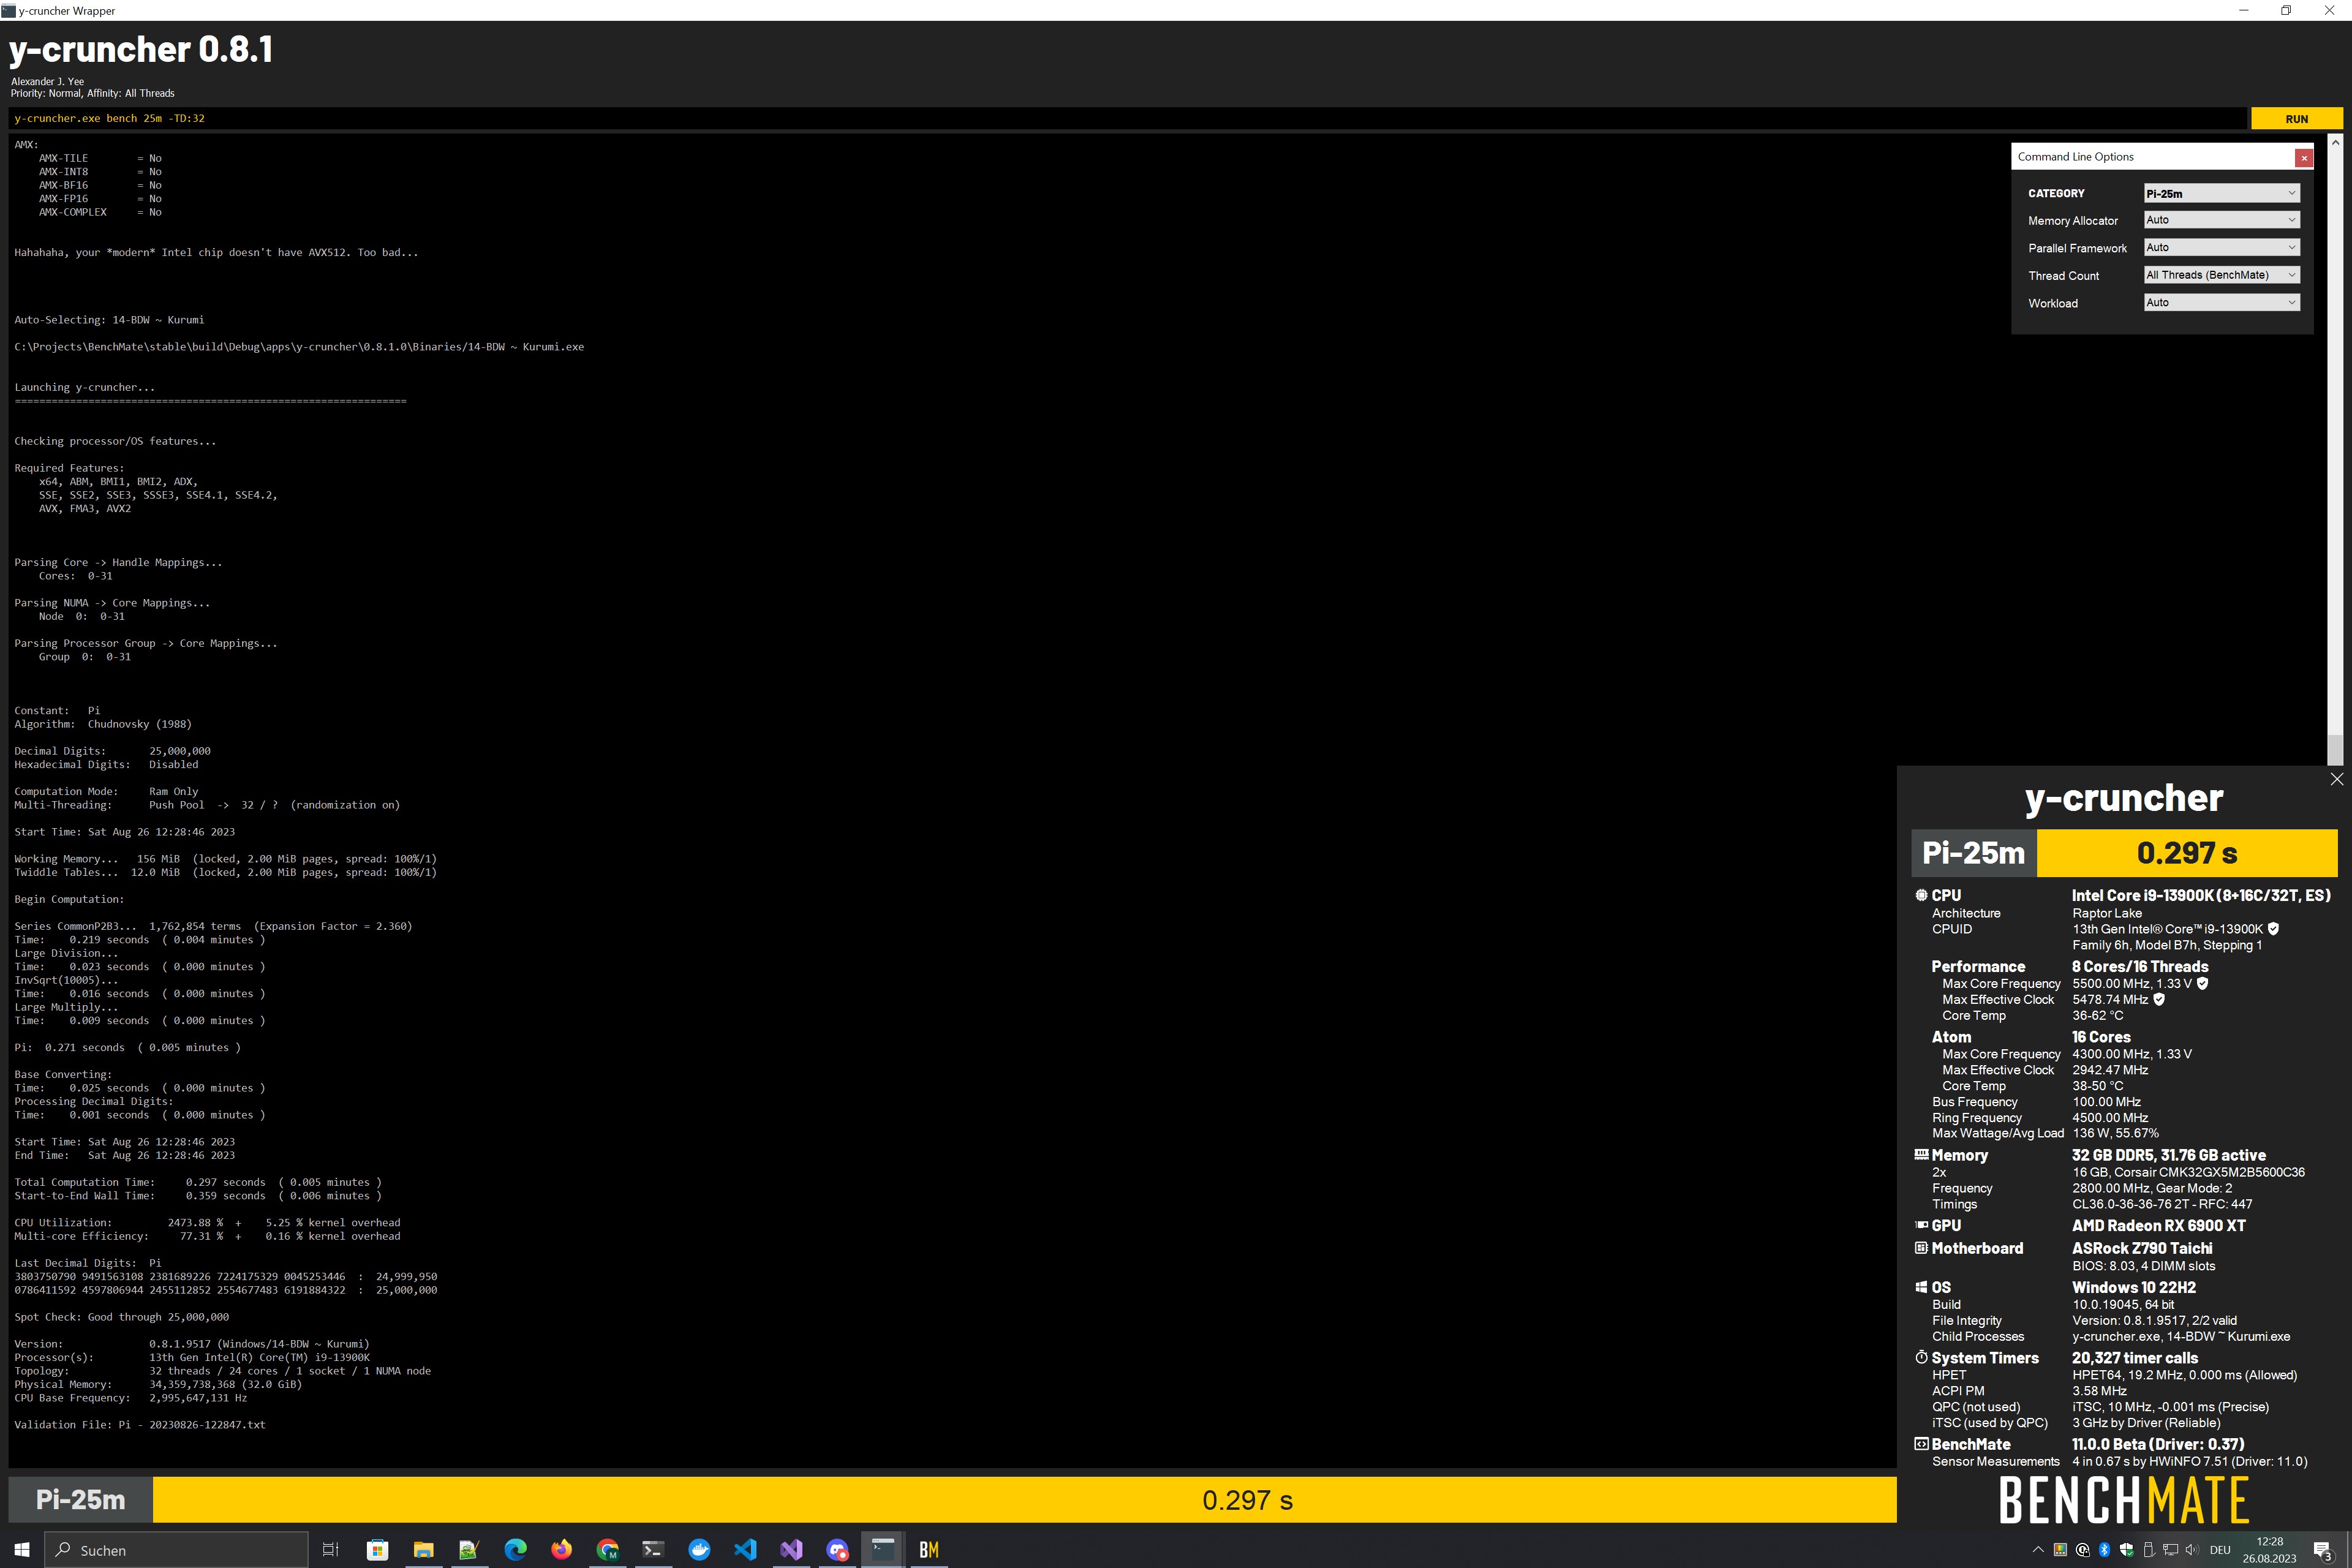Switch to y-cruncher Wrapper taskbar window
The width and height of the screenshot is (2352, 1568).
click(883, 1550)
